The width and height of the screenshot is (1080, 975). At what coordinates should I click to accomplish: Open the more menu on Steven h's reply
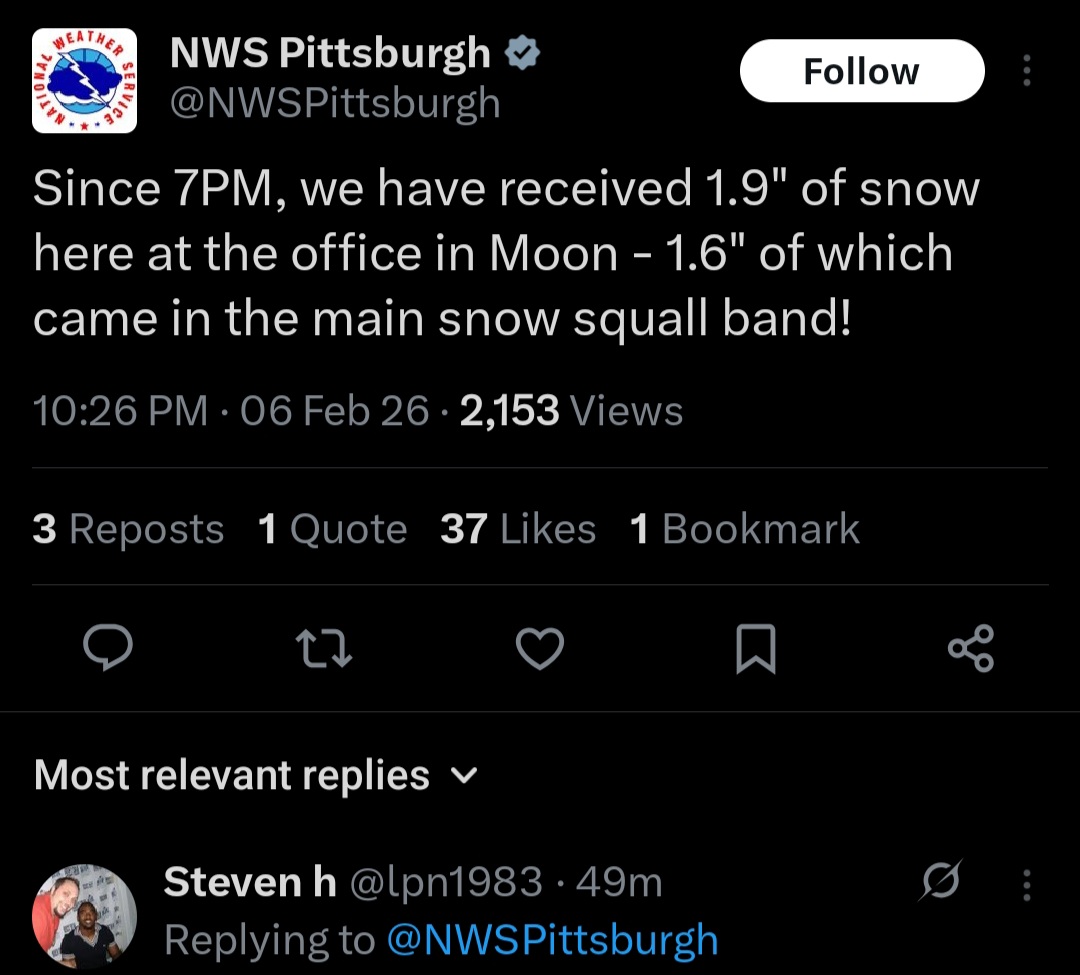pyautogui.click(x=1026, y=884)
